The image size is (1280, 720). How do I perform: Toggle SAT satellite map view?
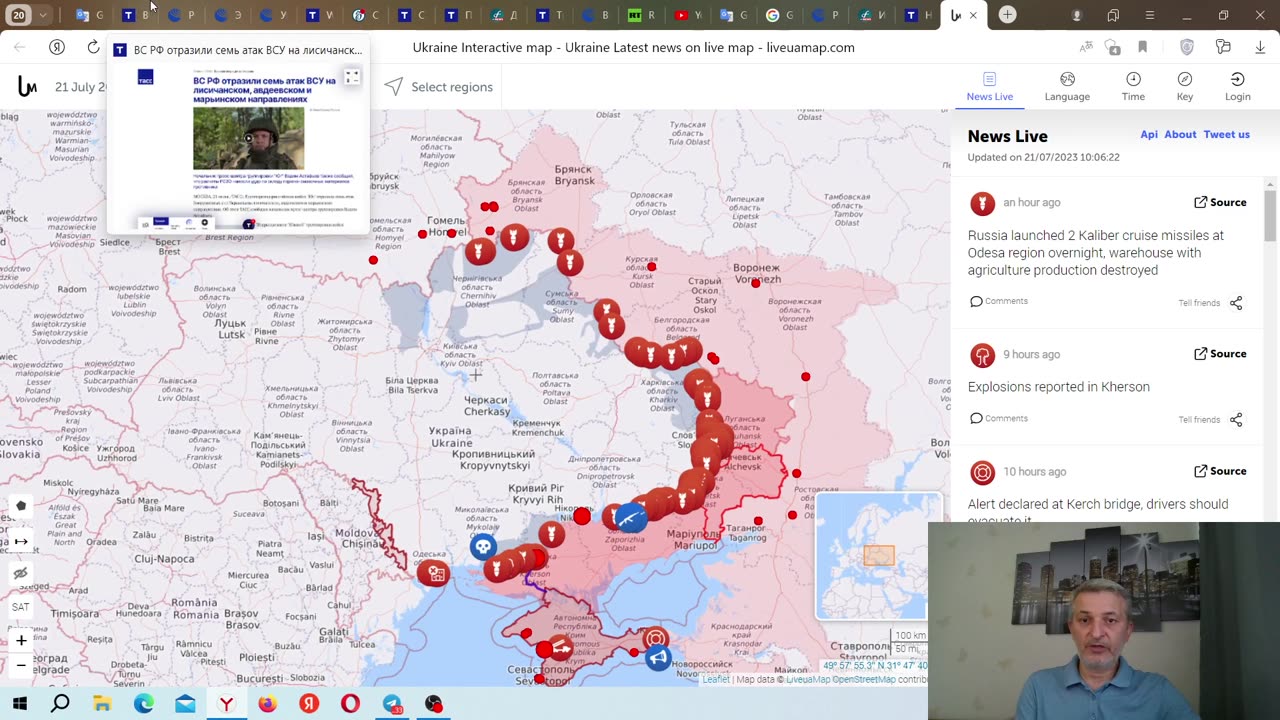21,607
